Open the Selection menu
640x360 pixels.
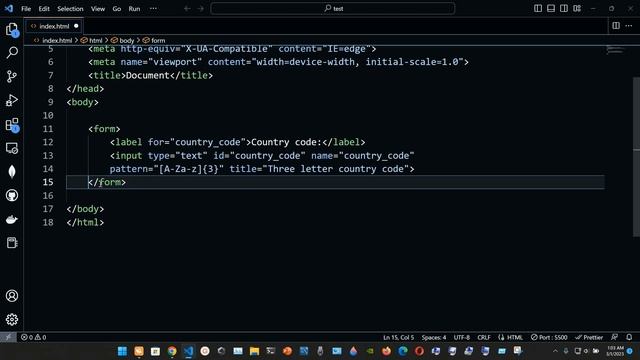(x=70, y=9)
